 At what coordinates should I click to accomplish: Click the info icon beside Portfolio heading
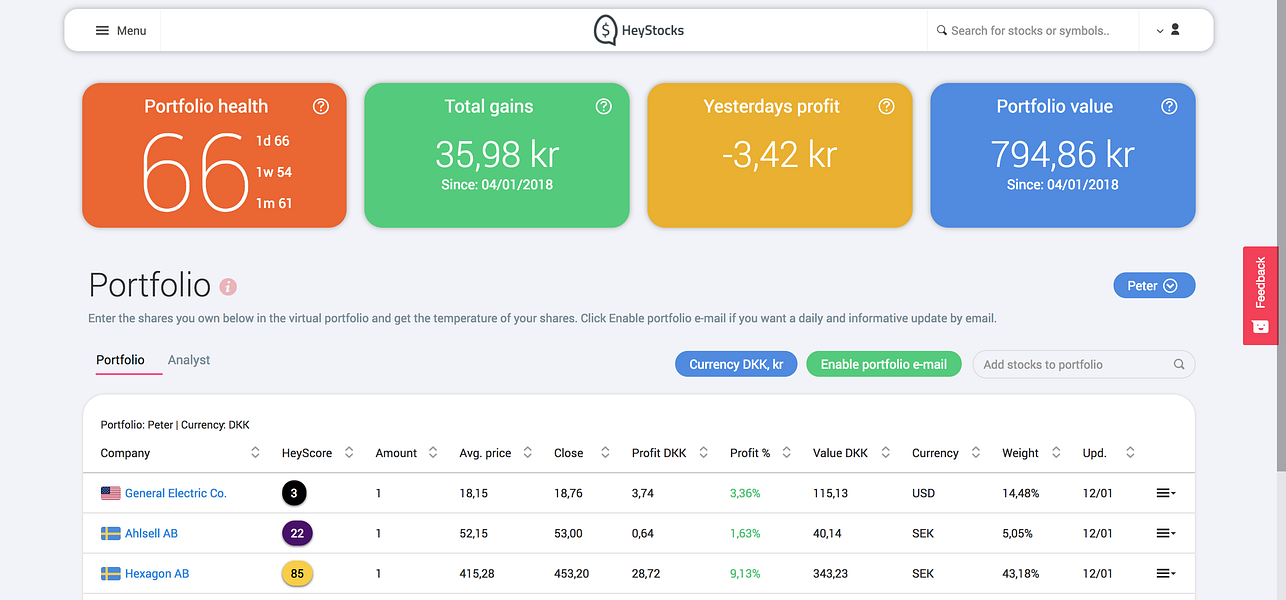click(228, 287)
